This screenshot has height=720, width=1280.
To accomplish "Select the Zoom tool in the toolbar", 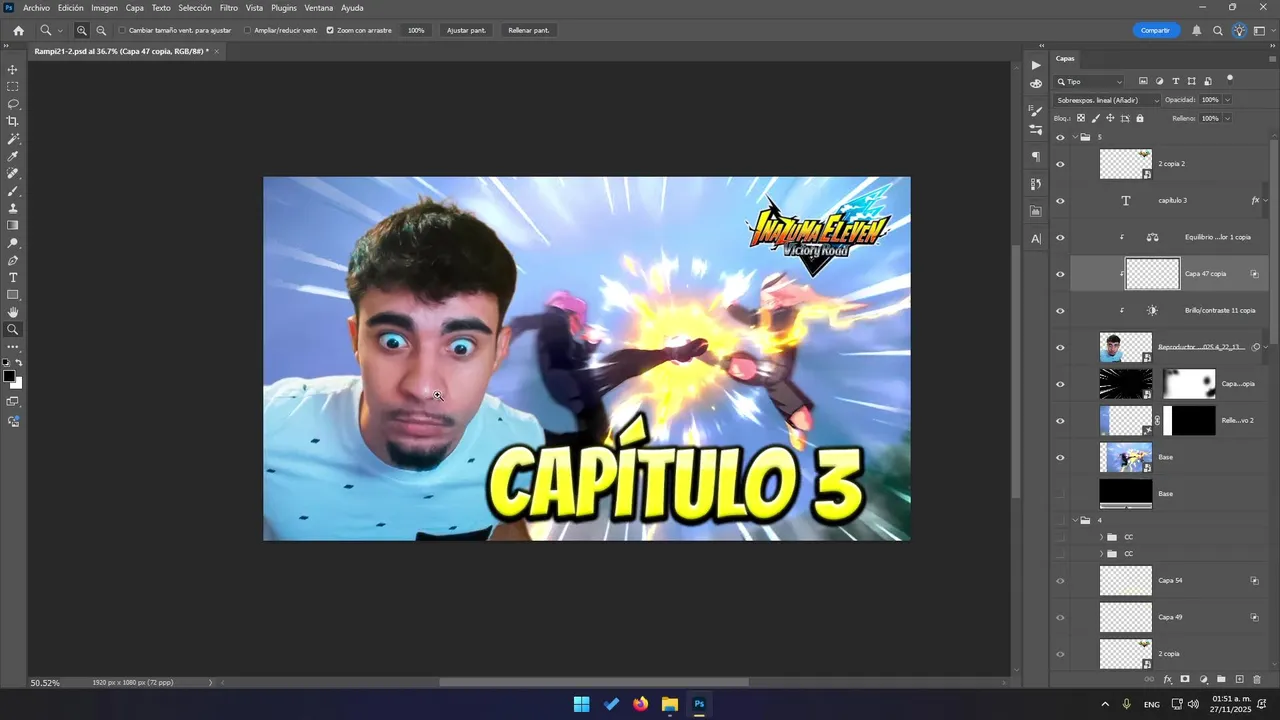I will [13, 329].
